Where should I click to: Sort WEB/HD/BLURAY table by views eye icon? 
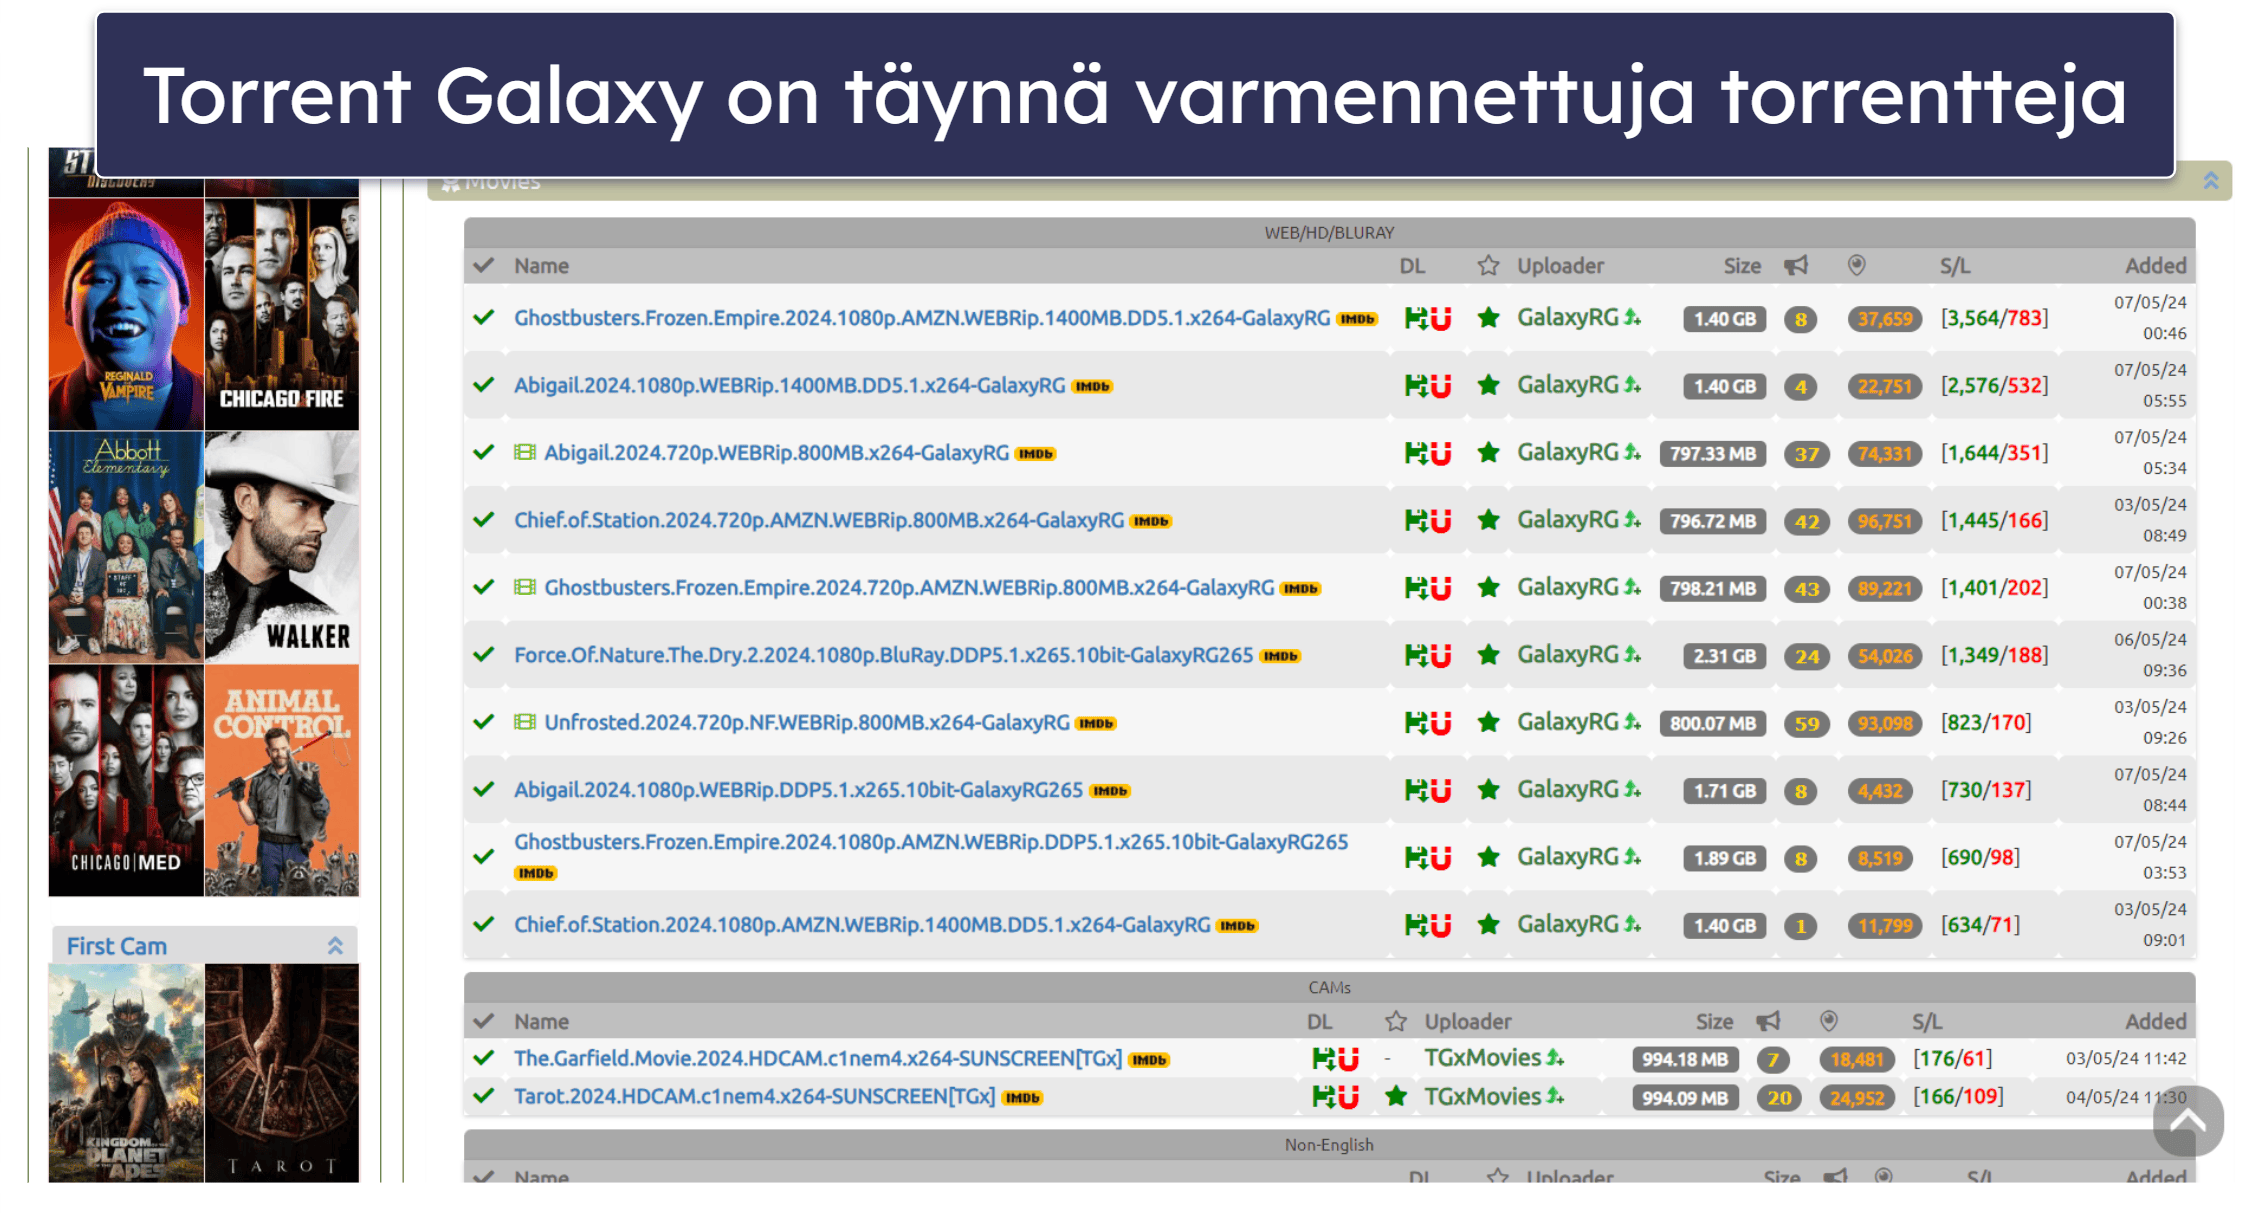click(1856, 265)
